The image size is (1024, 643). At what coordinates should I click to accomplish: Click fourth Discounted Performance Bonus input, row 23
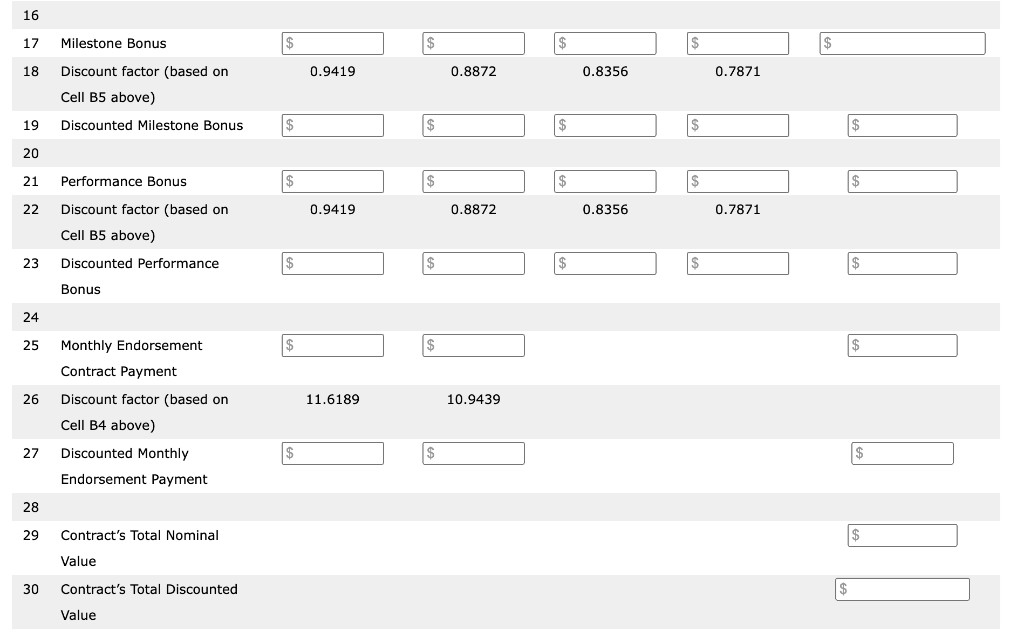(x=737, y=264)
